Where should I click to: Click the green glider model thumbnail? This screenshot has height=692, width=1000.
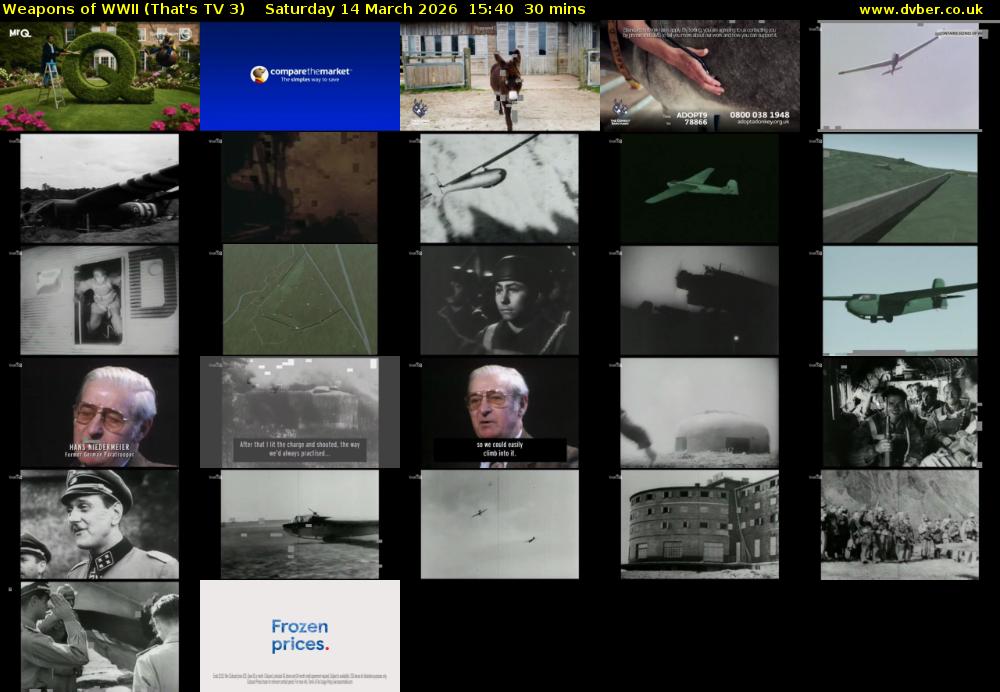699,189
